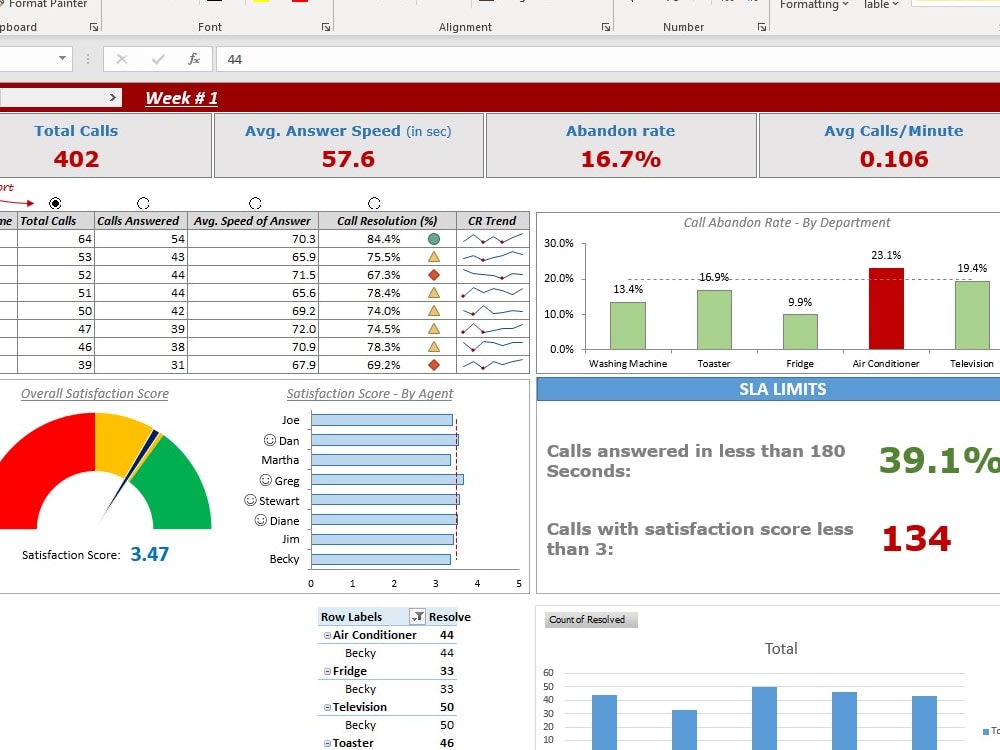Click the Overall Satisfaction Score title
Screen dimensions: 1000x750
pyautogui.click(x=95, y=393)
